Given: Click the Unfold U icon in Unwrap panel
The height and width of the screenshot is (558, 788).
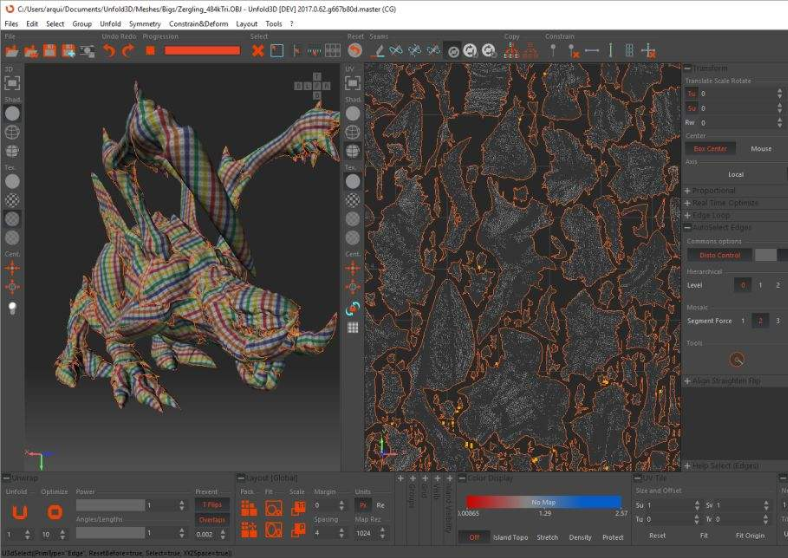Looking at the screenshot, I should [20, 512].
